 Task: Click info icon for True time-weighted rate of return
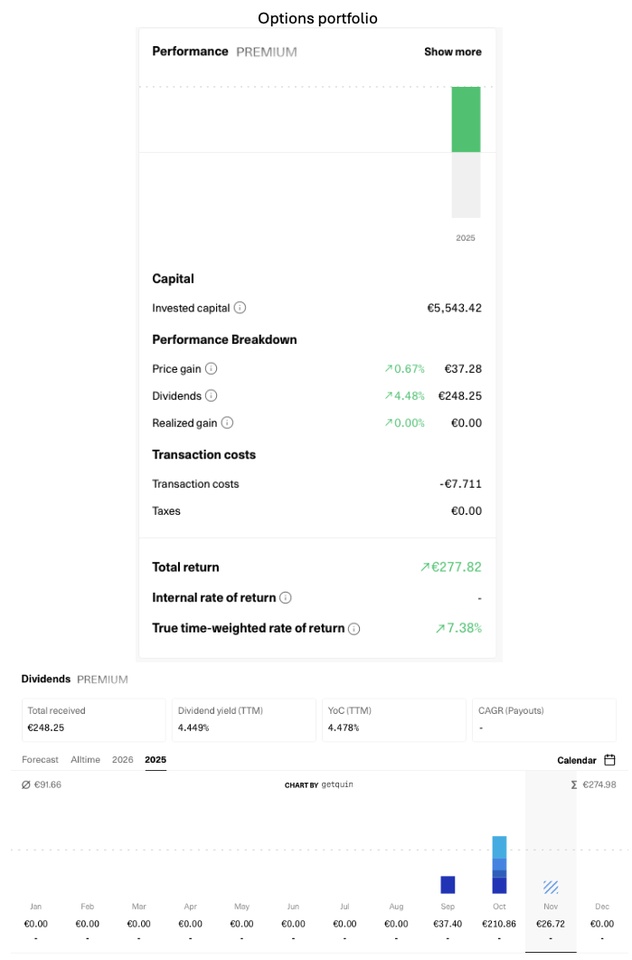tap(354, 629)
